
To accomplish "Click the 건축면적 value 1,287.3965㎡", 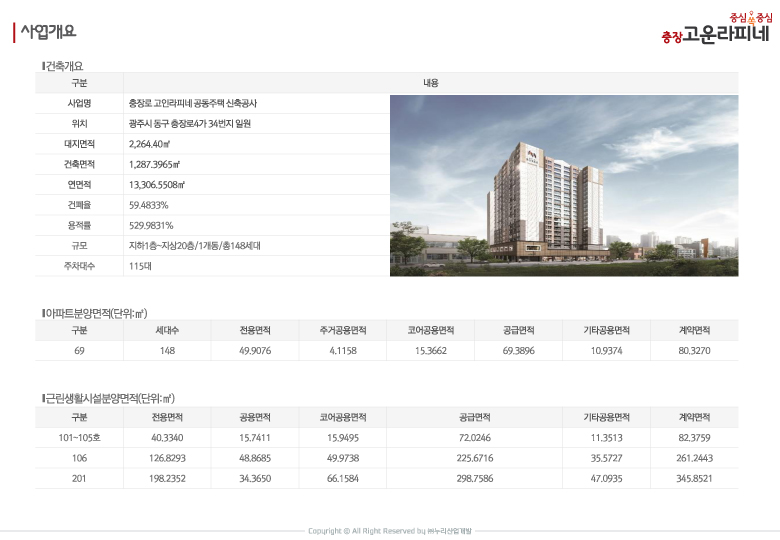I will (154, 165).
